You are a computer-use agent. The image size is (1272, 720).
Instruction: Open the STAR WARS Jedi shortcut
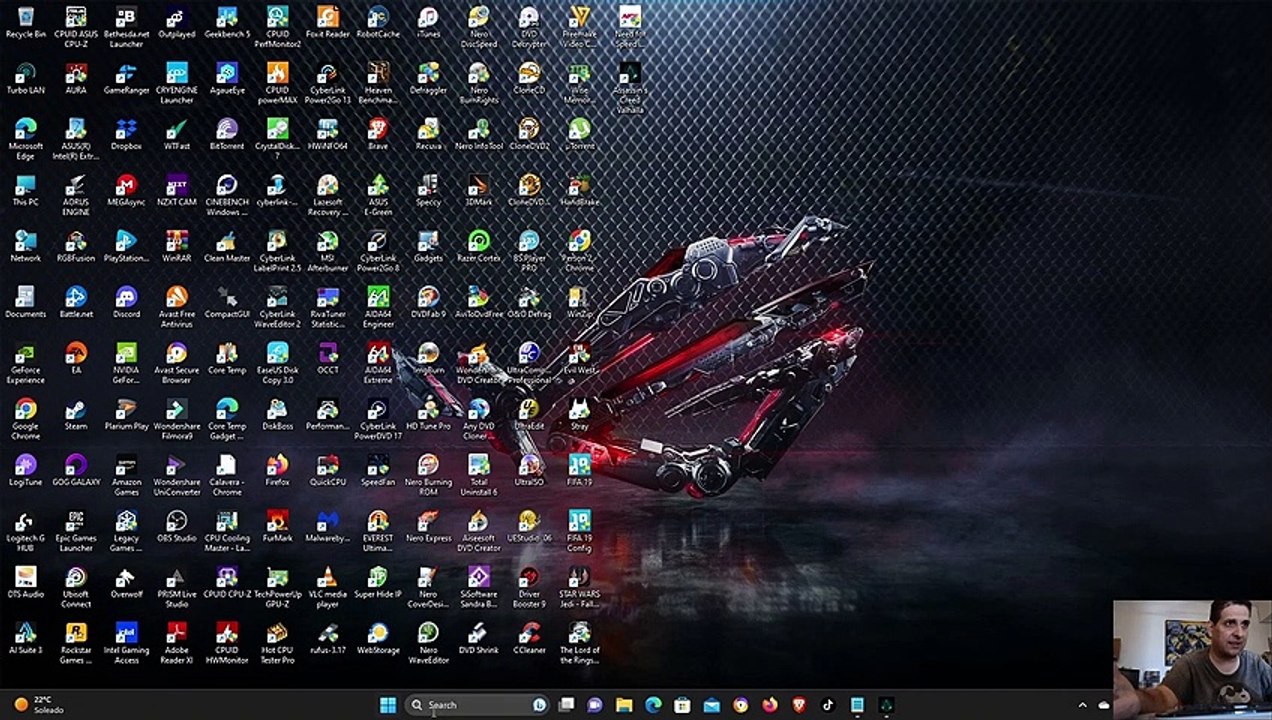point(580,587)
